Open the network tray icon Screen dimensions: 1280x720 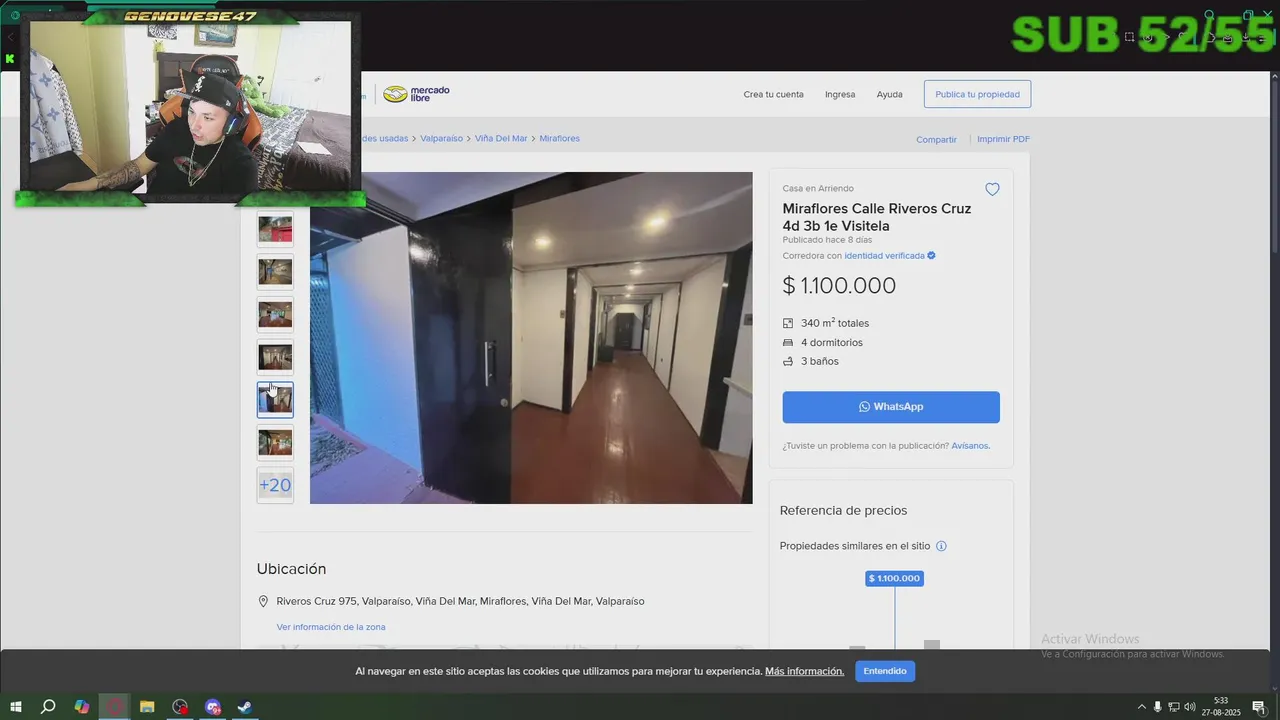click(1174, 707)
